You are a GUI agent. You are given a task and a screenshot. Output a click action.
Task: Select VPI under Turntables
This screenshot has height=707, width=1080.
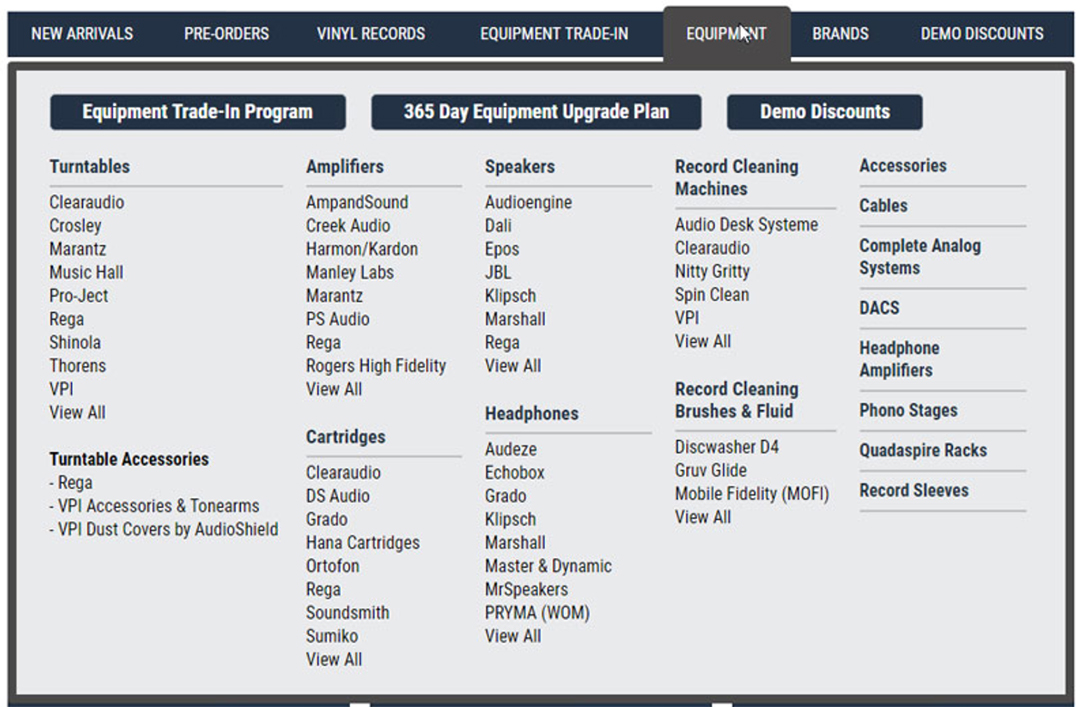coord(61,389)
